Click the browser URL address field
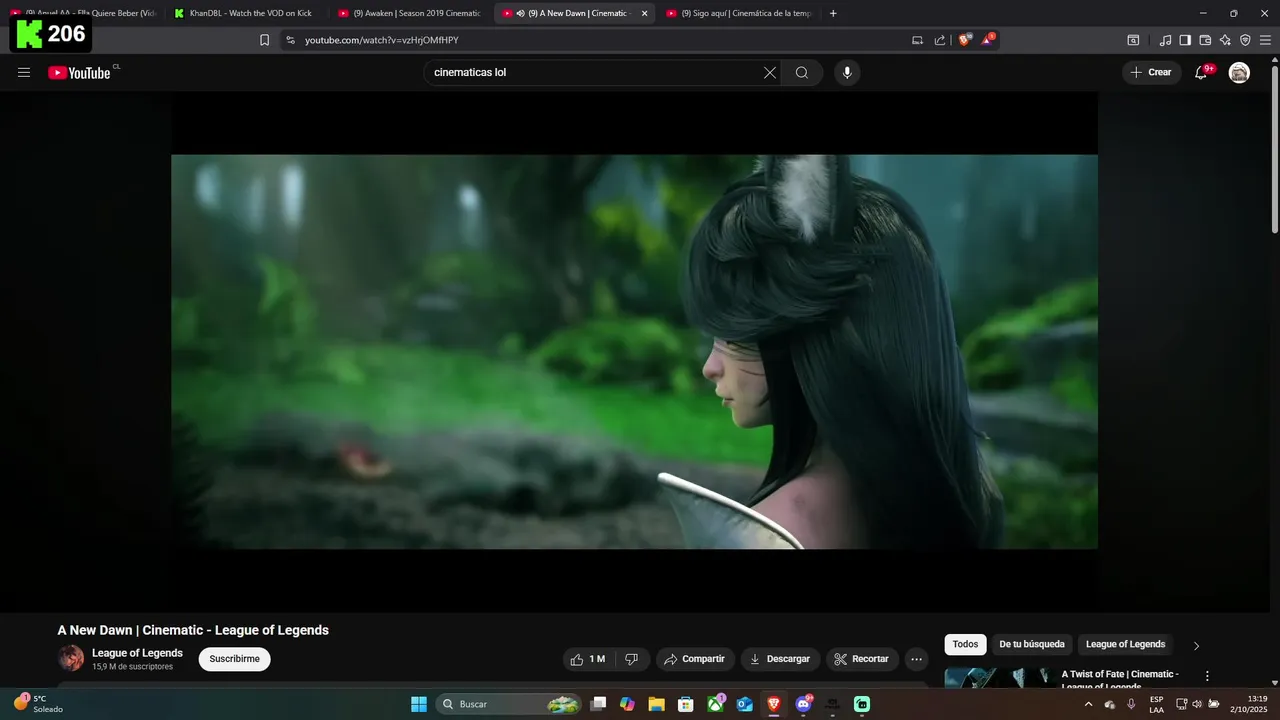 pos(600,40)
